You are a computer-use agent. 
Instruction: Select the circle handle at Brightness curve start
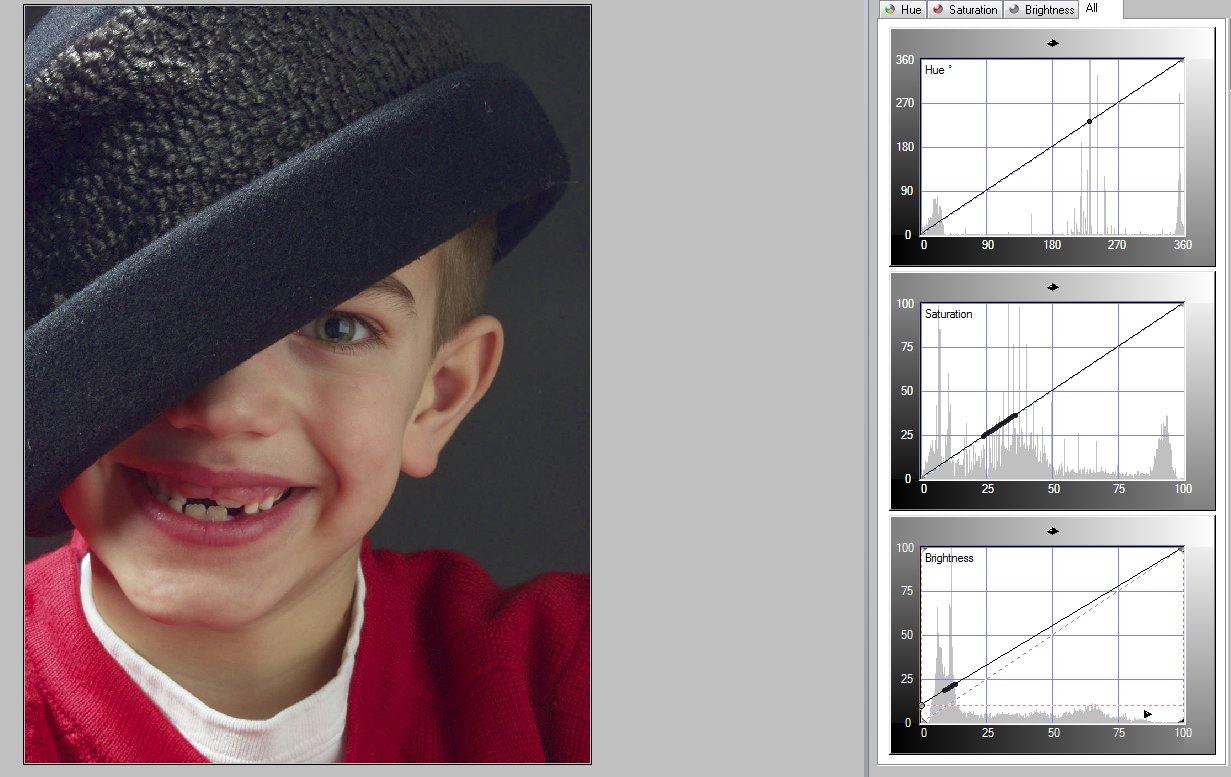[x=921, y=706]
